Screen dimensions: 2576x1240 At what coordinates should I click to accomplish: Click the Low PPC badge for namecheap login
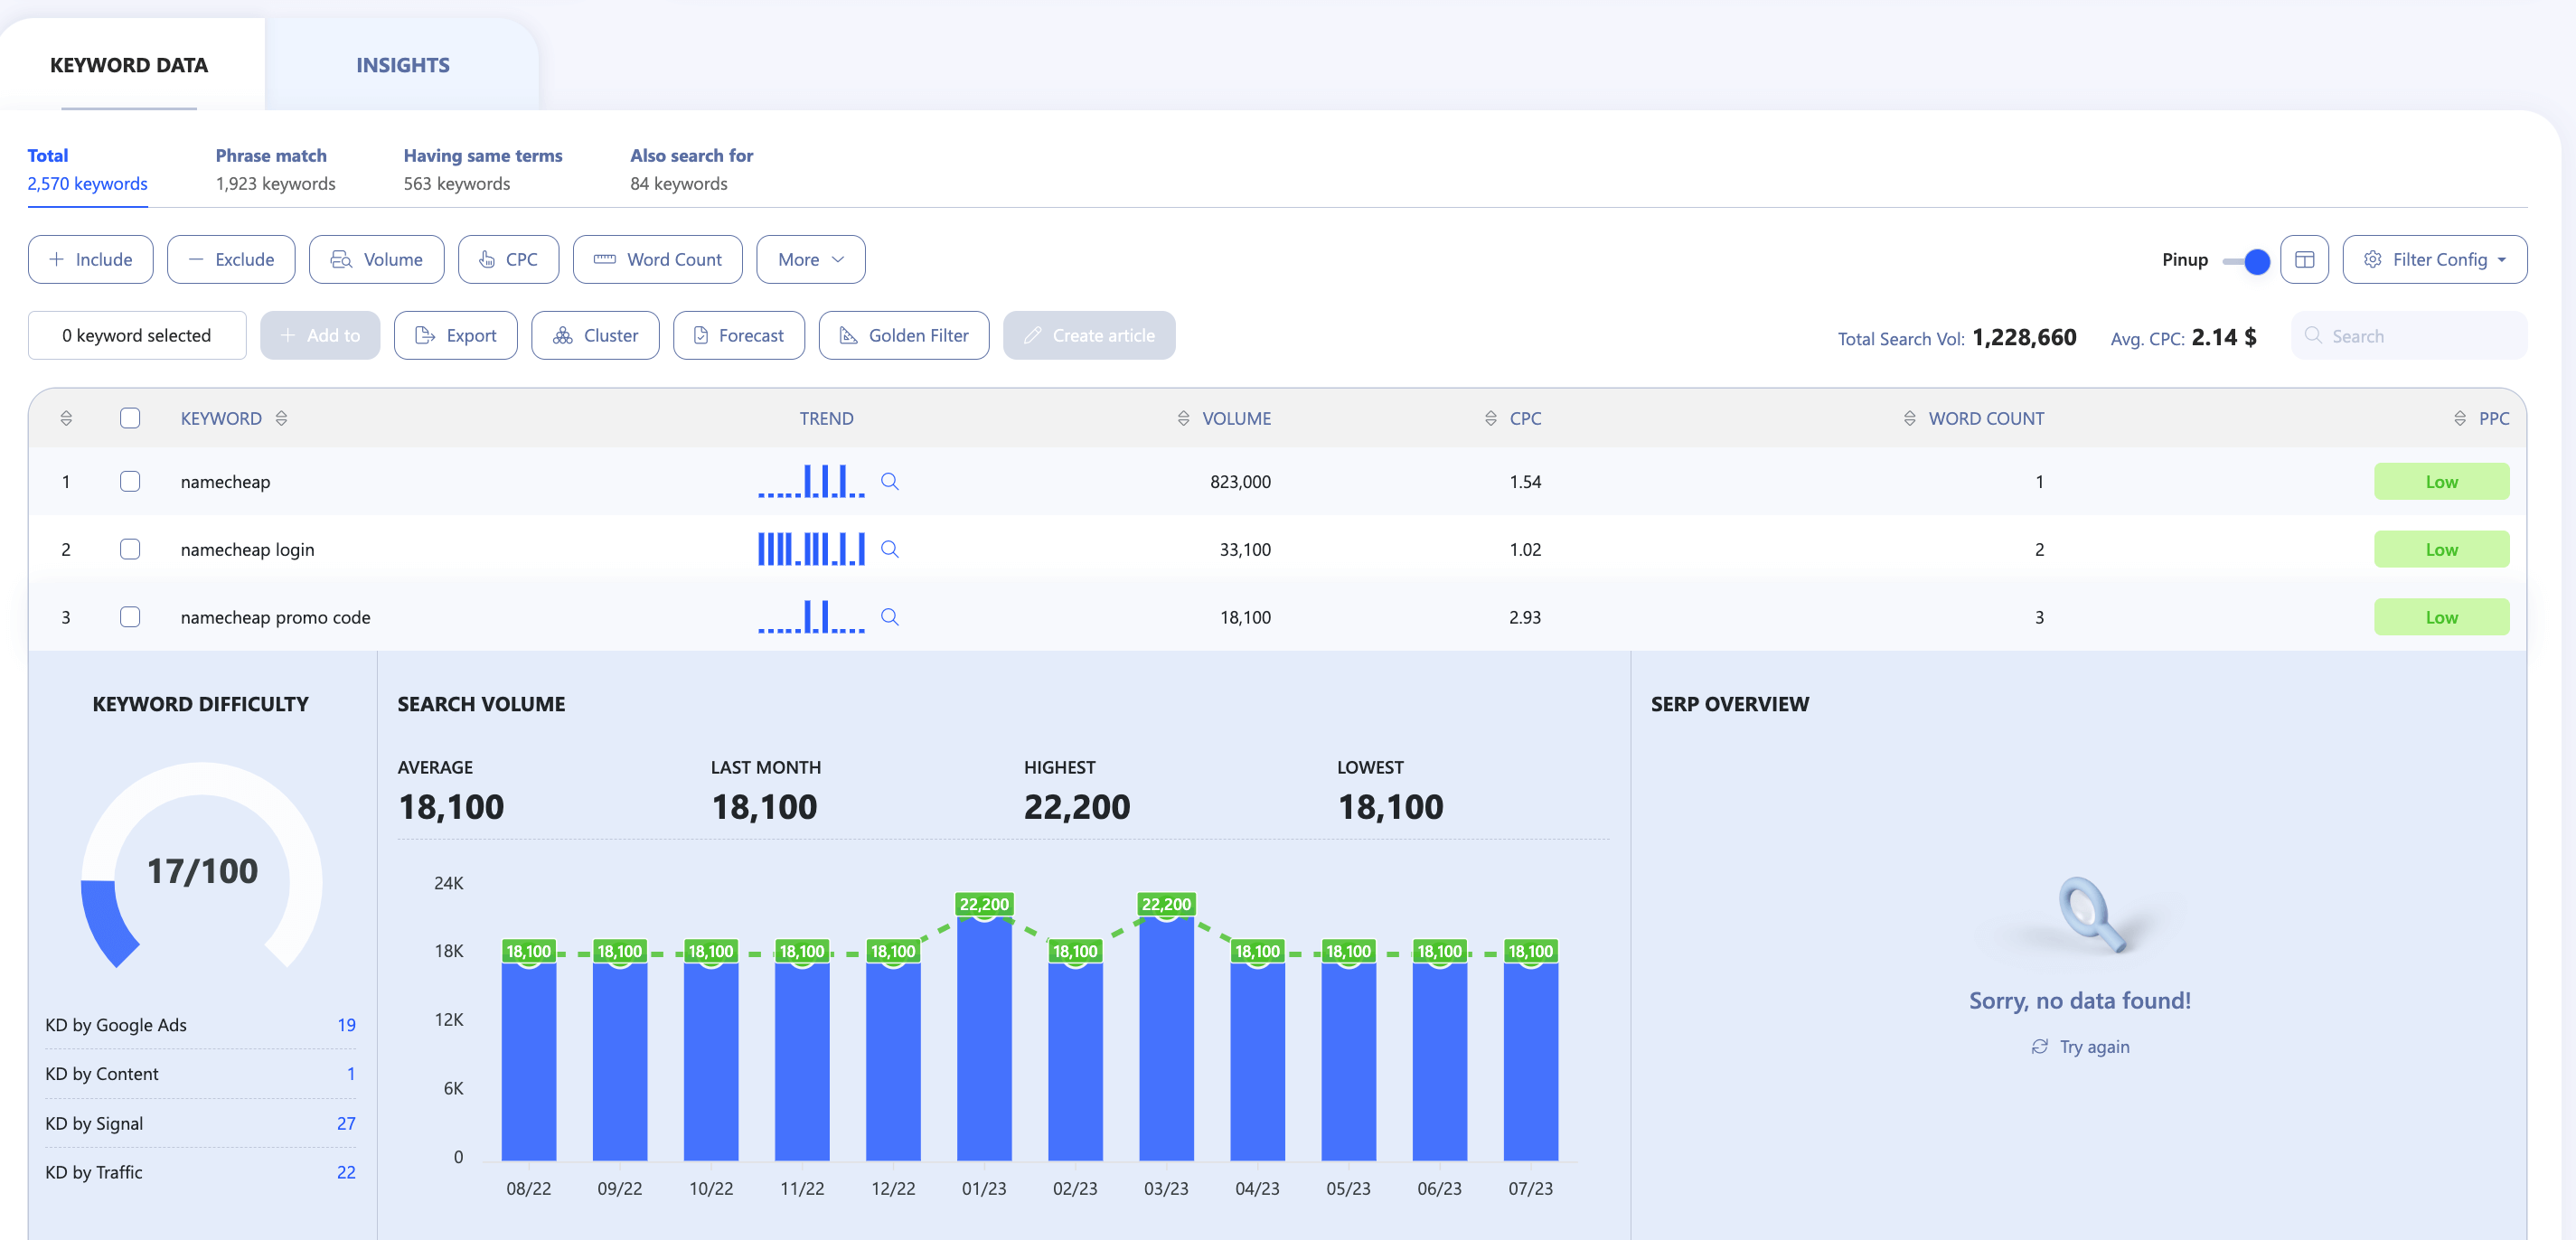(2441, 549)
